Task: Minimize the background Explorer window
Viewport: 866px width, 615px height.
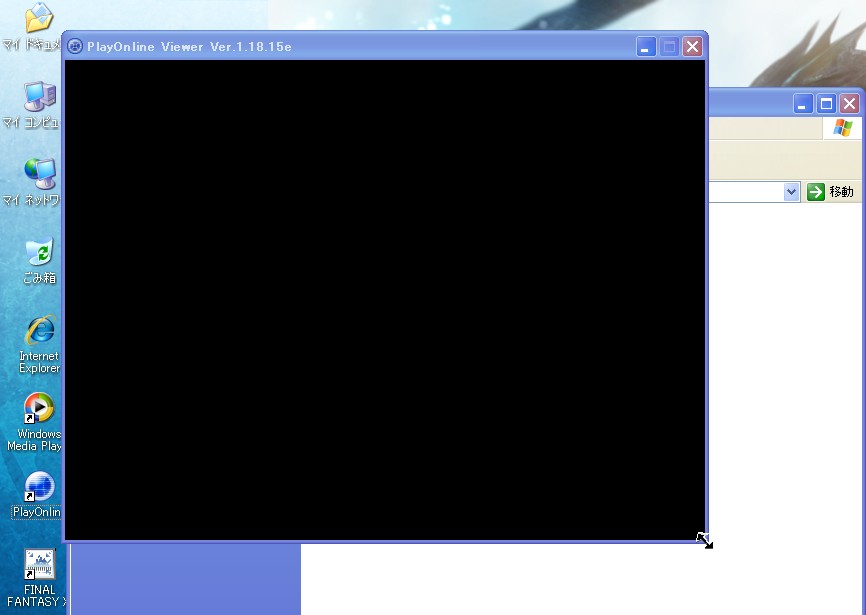Action: (804, 104)
